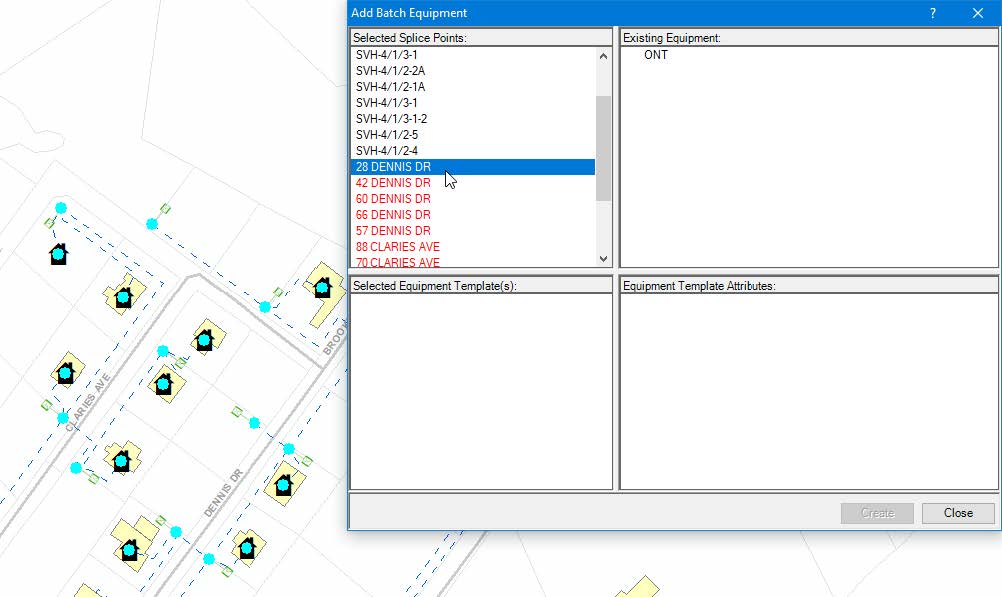Click ONT under Existing Equipment
The height and width of the screenshot is (597, 1002).
[x=656, y=55]
